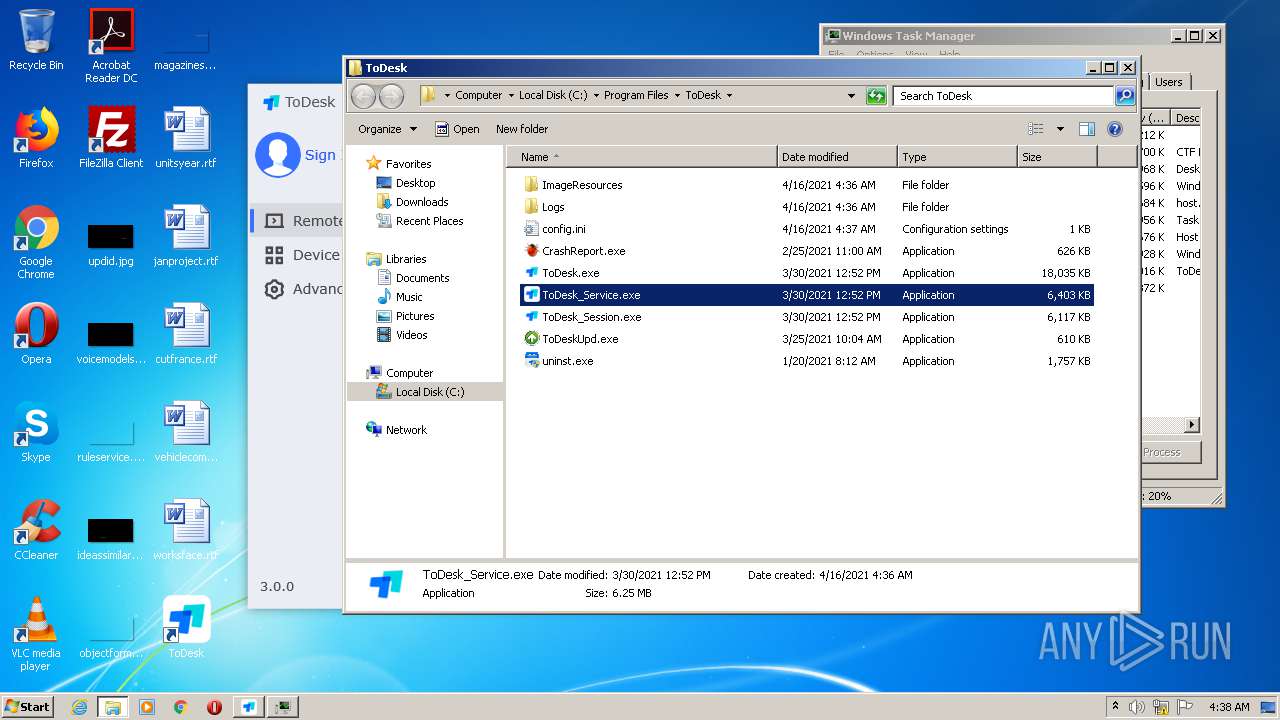This screenshot has height=720, width=1280.
Task: Select the Opera desktop shortcut
Action: coord(36,334)
